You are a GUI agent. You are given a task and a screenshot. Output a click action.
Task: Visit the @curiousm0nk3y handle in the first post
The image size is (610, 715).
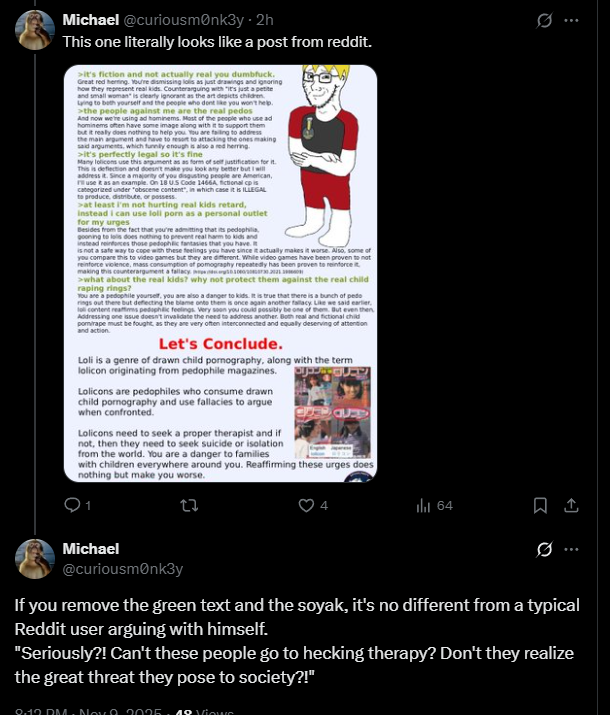click(x=184, y=20)
